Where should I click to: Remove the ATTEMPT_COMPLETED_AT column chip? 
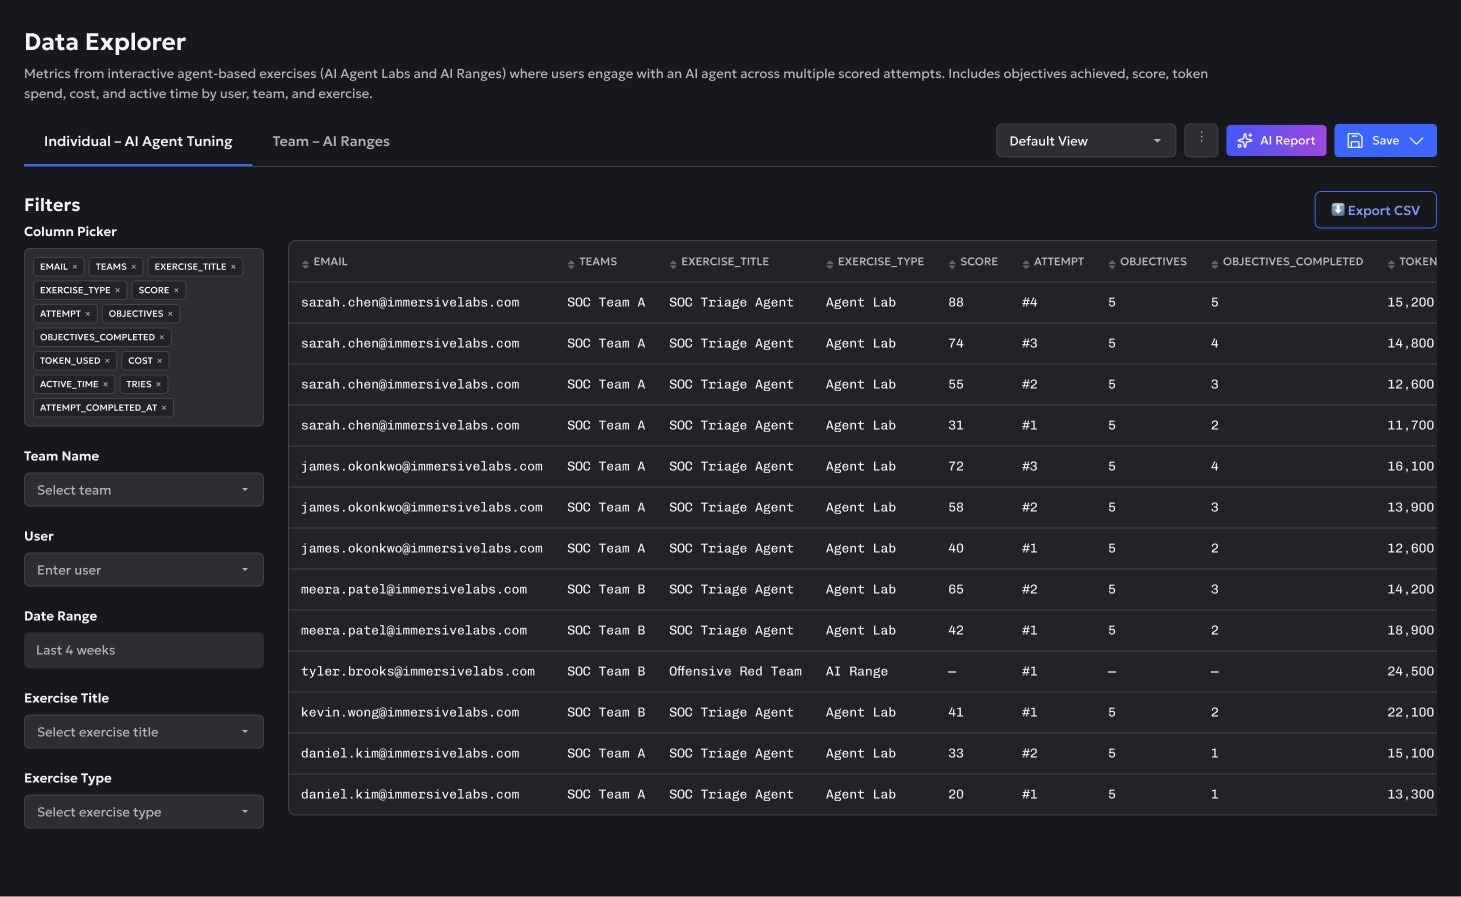pos(165,408)
